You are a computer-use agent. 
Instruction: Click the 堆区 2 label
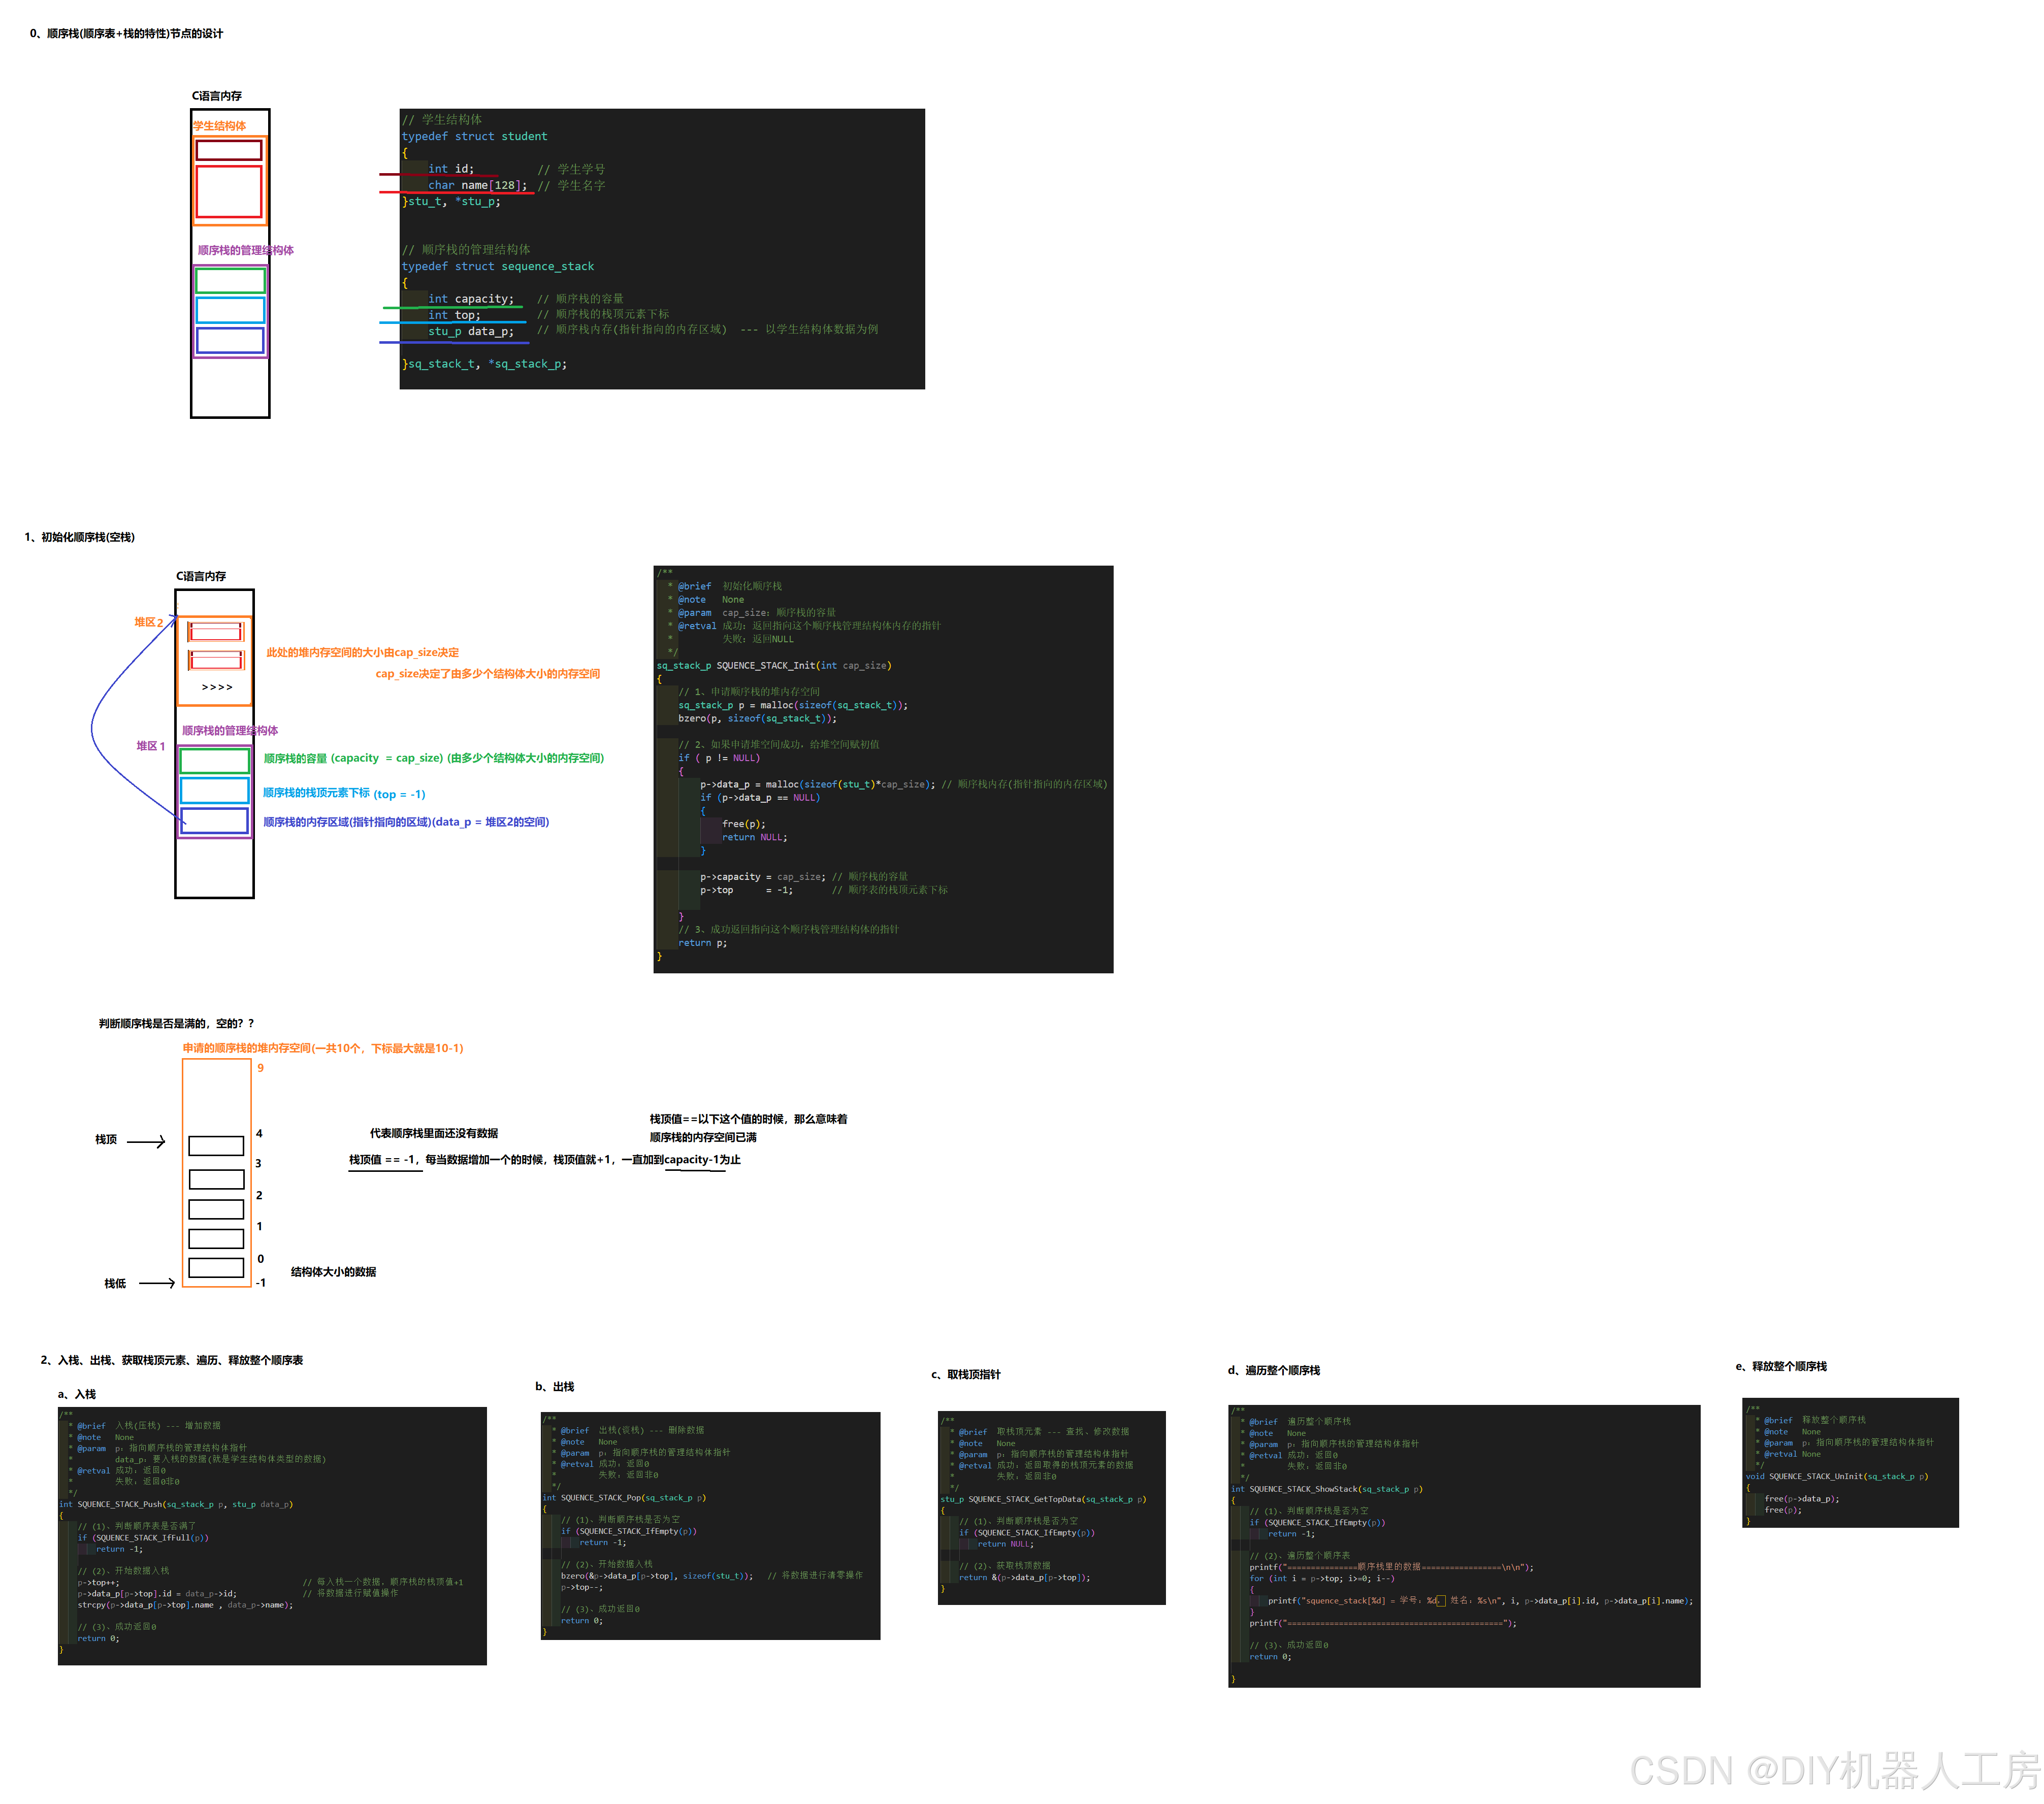pyautogui.click(x=148, y=622)
